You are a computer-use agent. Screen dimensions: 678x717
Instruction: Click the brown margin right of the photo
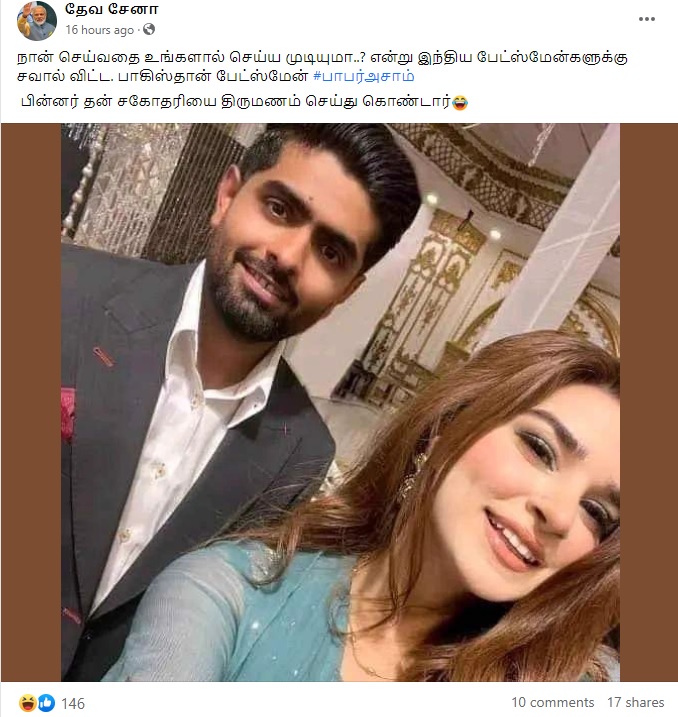649,402
